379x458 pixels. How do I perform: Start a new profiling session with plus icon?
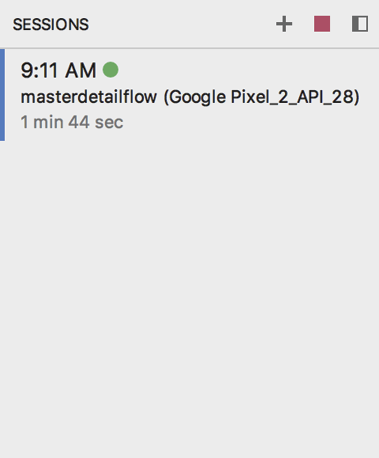pos(284,24)
